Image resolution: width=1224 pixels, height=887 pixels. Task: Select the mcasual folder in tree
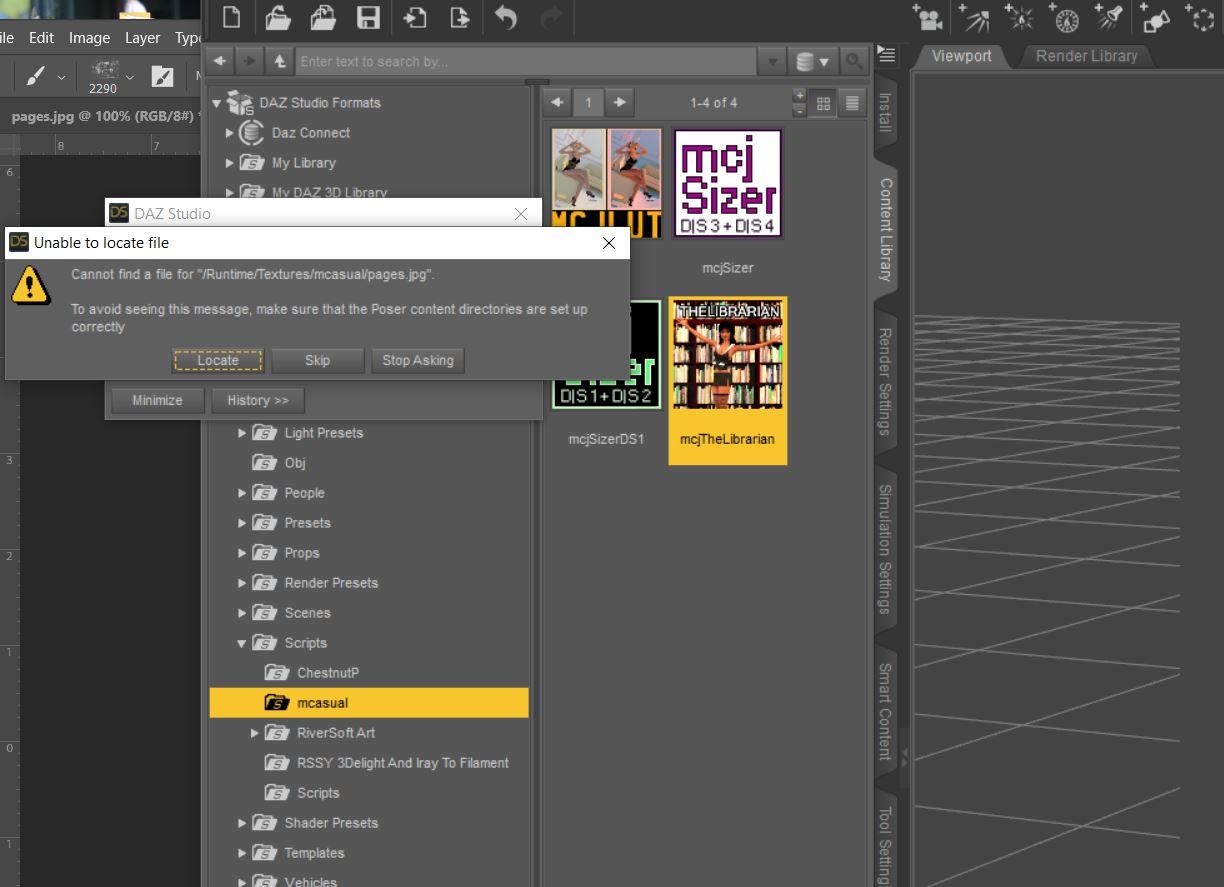[369, 703]
